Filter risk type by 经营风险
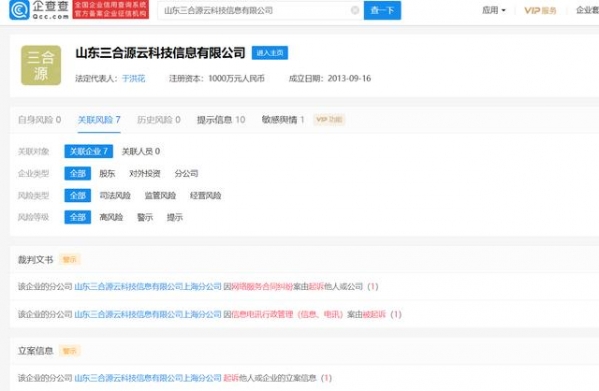This screenshot has height=391, width=599. pyautogui.click(x=206, y=196)
